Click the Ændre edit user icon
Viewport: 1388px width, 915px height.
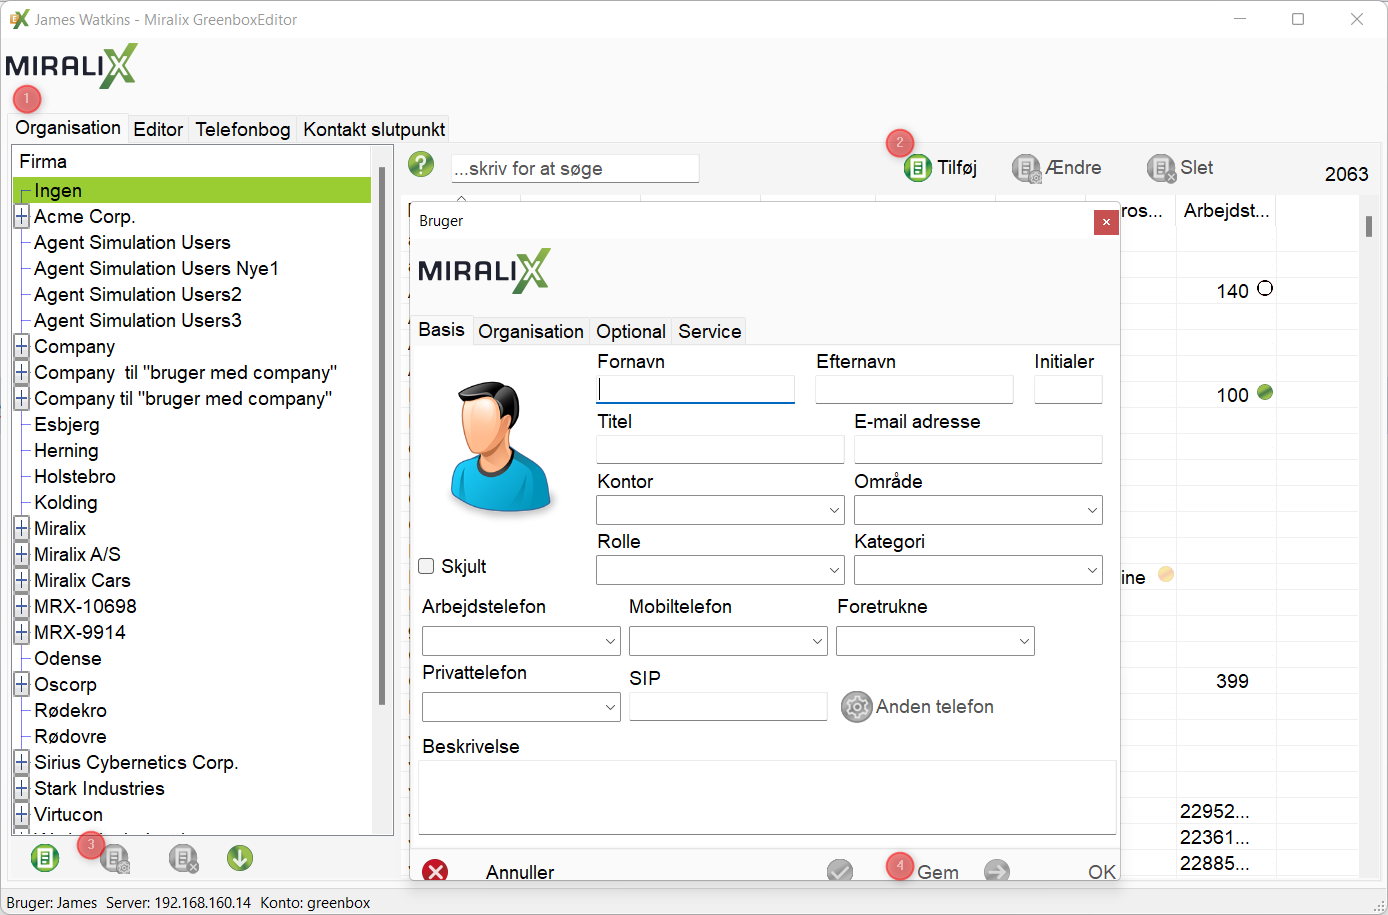[x=1026, y=168]
